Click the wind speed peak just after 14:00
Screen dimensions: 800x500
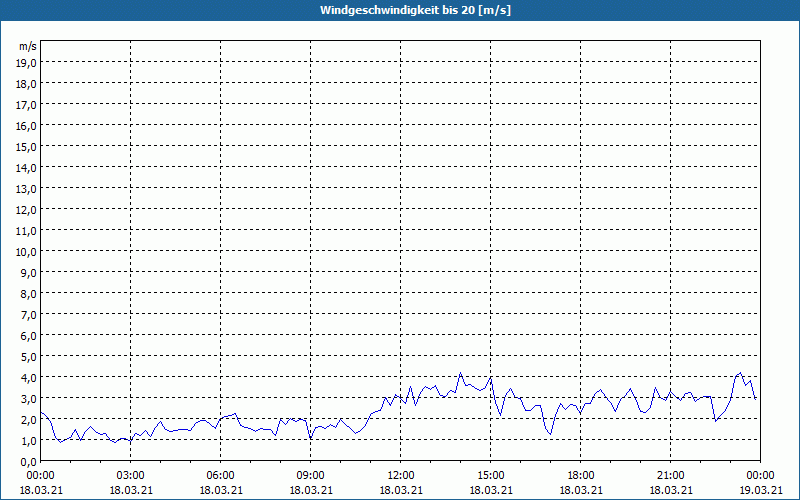(461, 373)
